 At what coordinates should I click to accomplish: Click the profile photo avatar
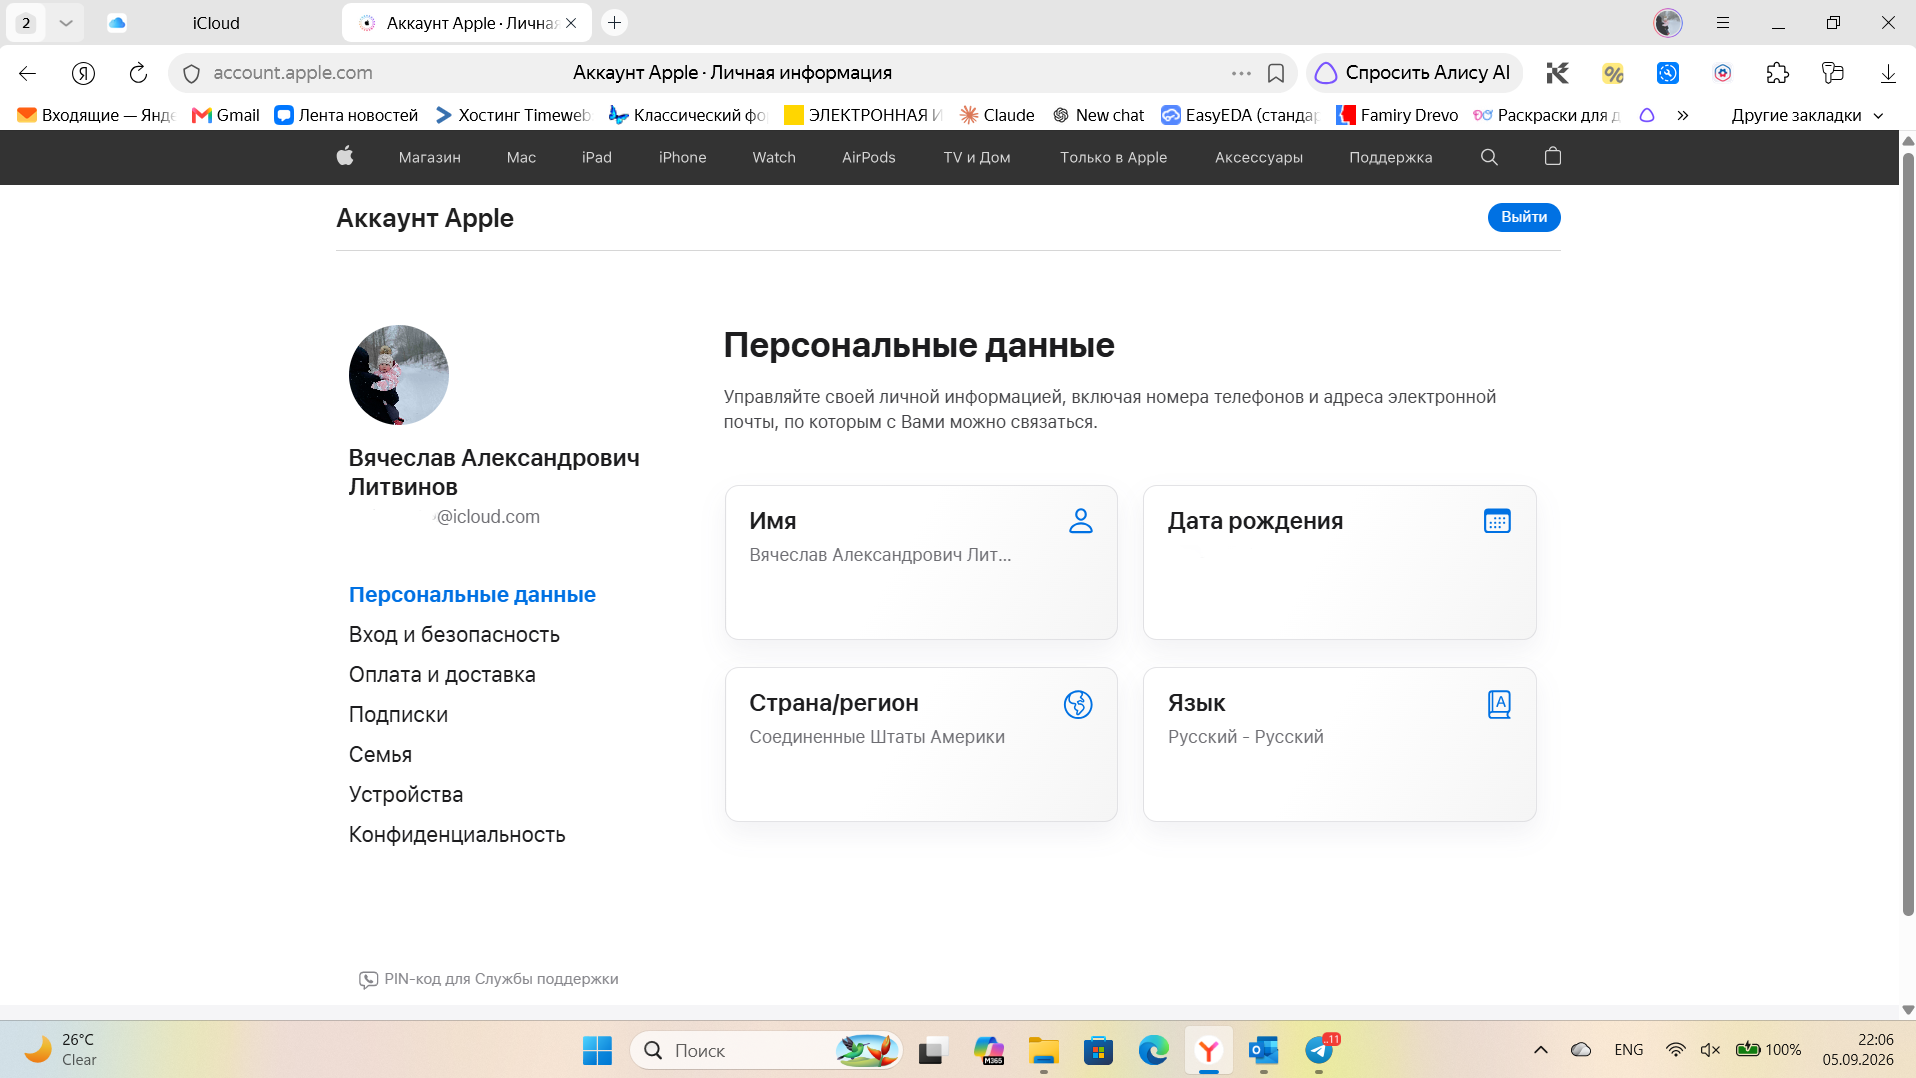[x=398, y=375]
